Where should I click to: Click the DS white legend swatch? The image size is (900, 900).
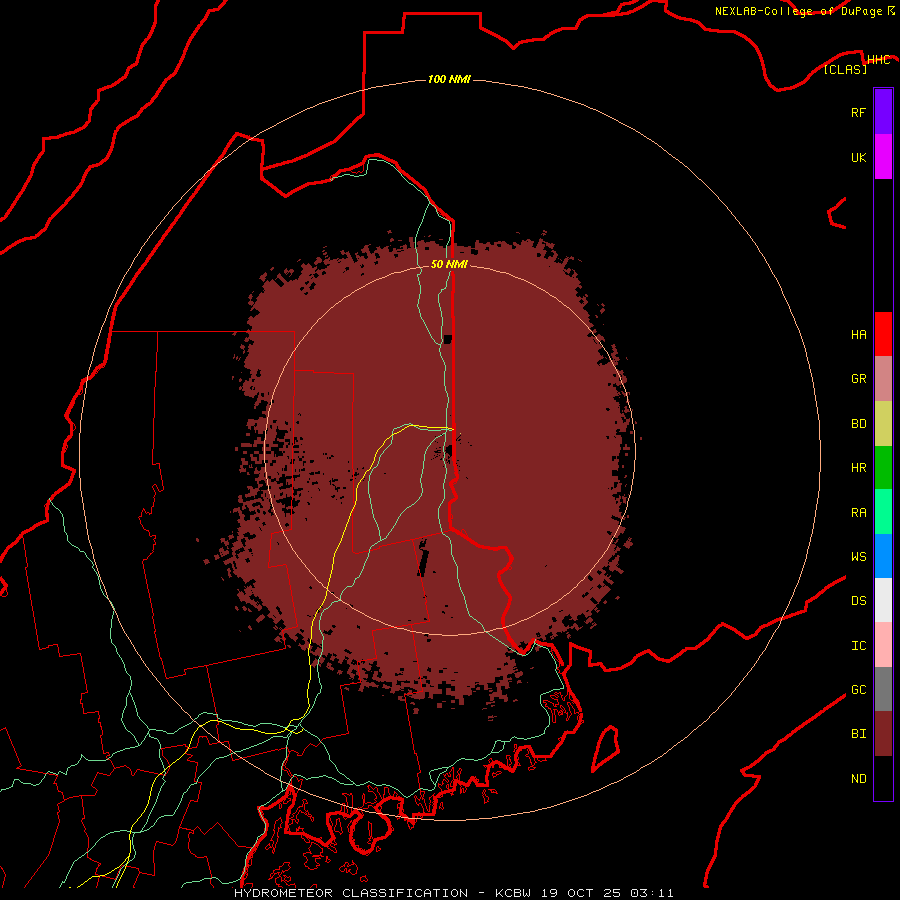[883, 600]
